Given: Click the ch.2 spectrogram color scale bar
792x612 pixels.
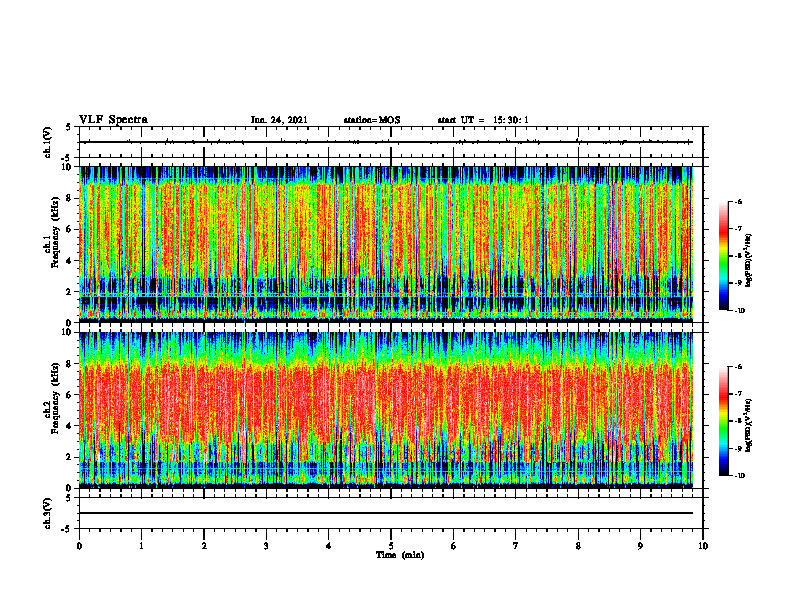Looking at the screenshot, I should click(x=723, y=421).
